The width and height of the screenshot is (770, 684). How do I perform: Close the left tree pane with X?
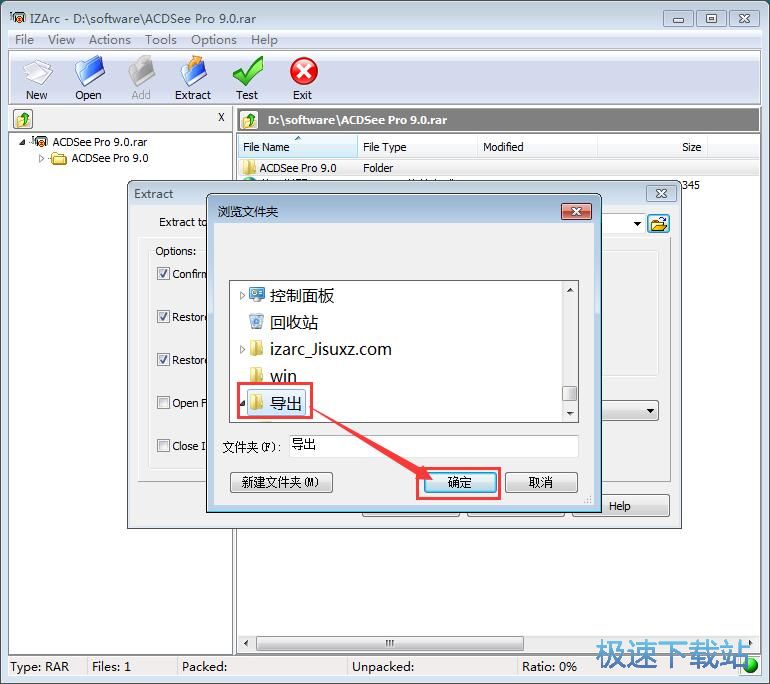(x=221, y=117)
